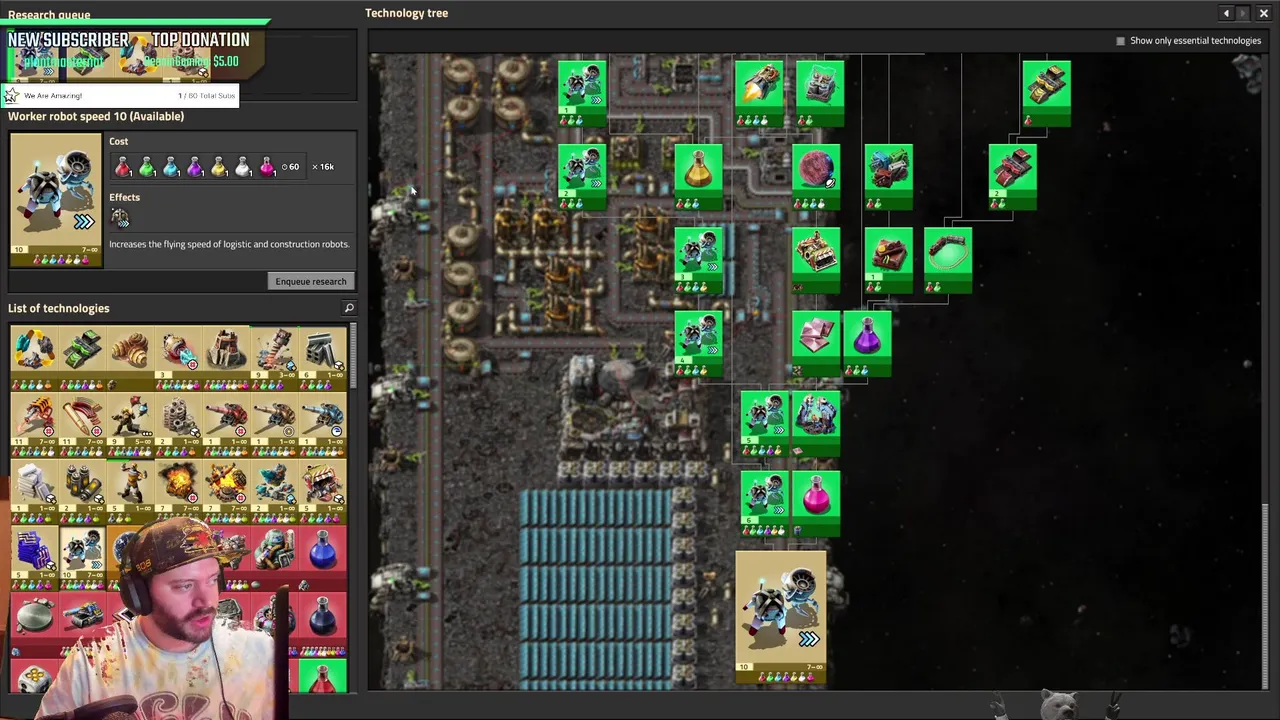Select green transport belts technology in list
The image size is (1280, 720).
click(82, 358)
